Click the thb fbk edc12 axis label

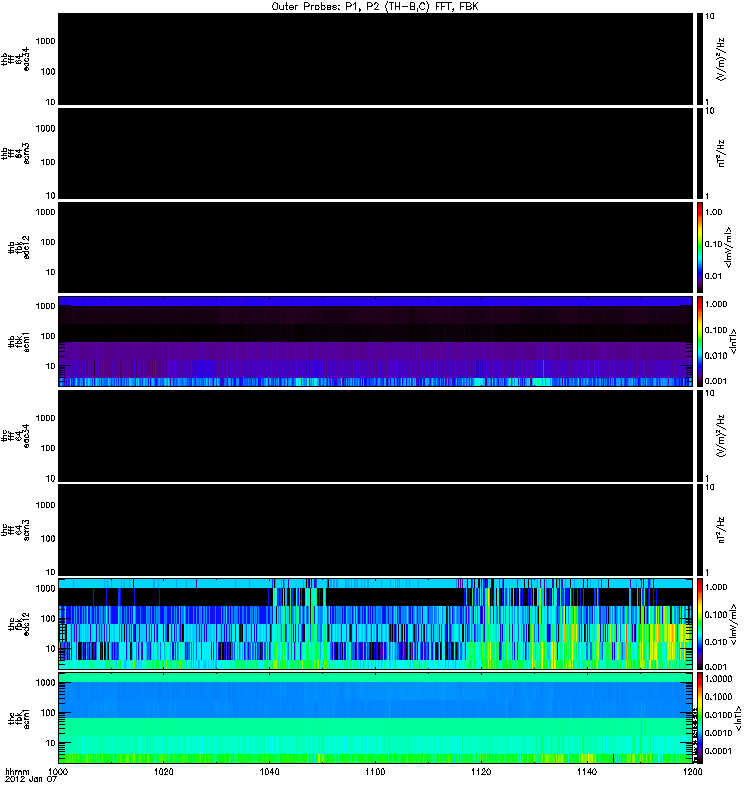(x=17, y=247)
